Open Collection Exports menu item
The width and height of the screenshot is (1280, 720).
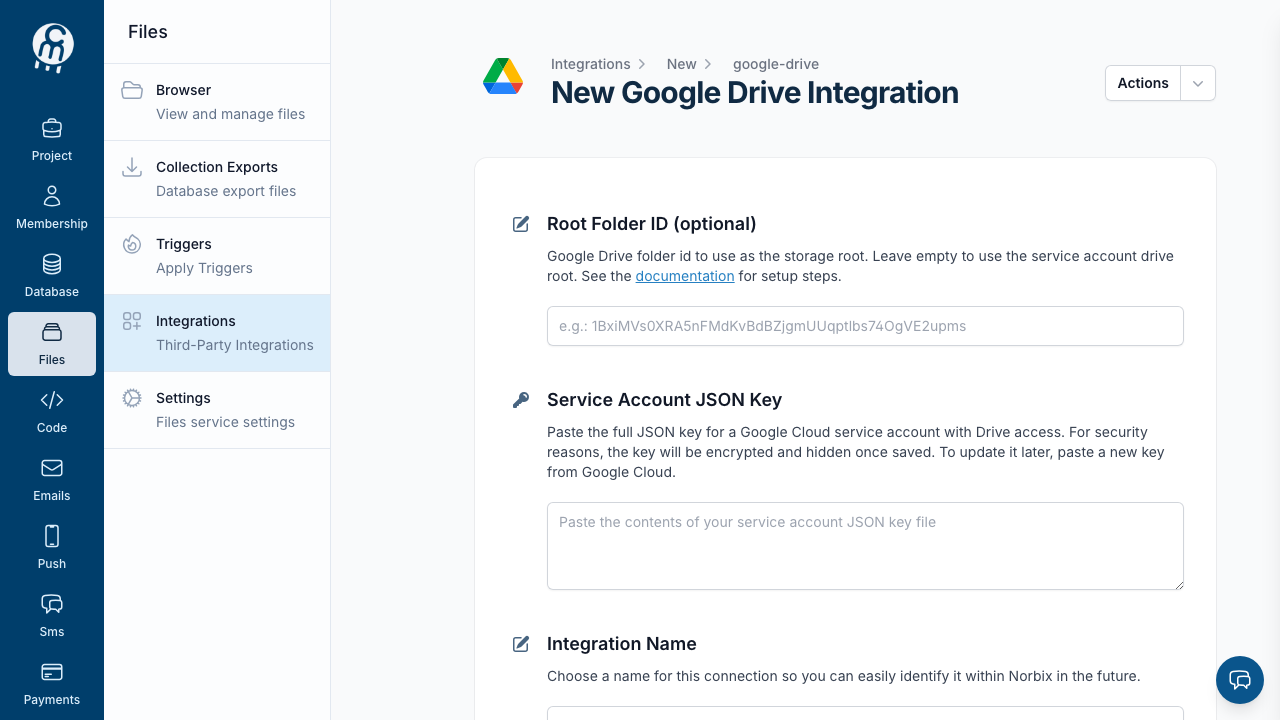[217, 179]
